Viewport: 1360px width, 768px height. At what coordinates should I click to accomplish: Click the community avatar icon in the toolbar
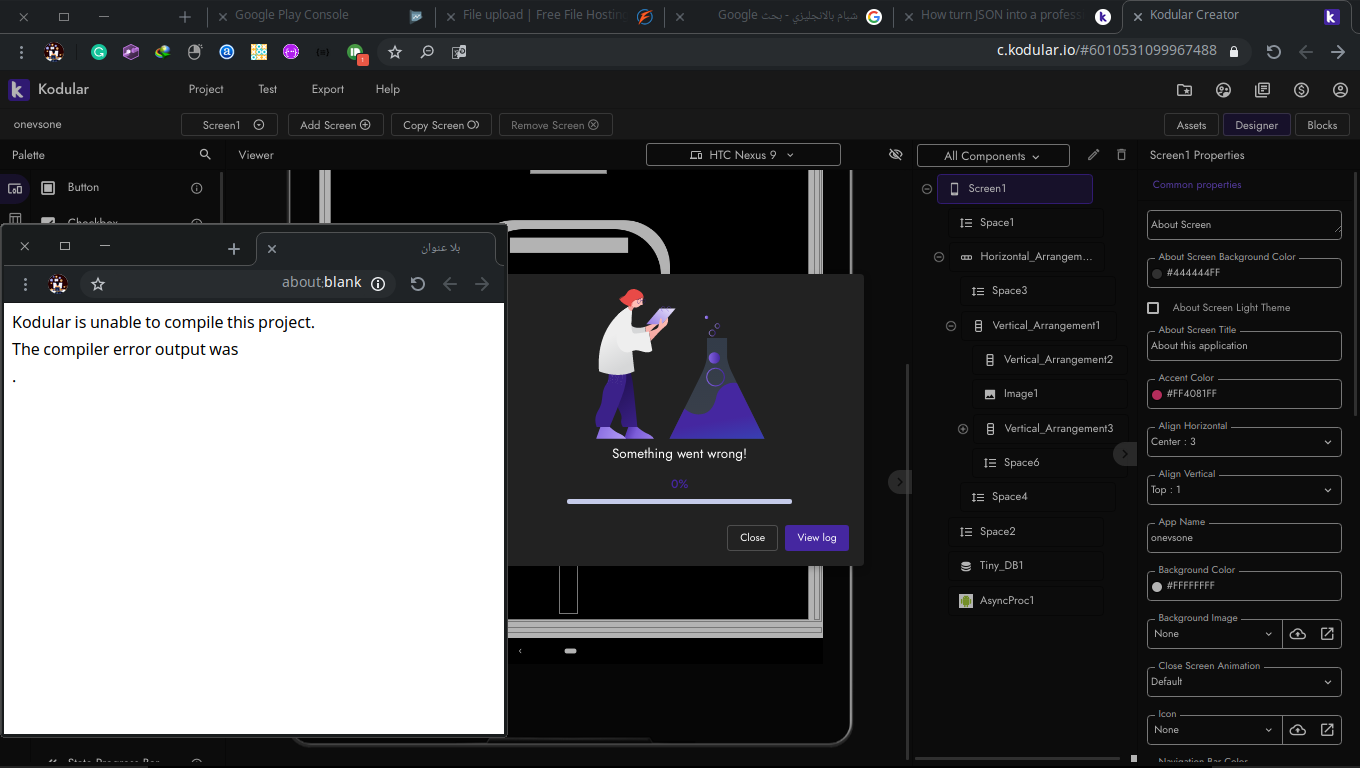click(x=1223, y=89)
